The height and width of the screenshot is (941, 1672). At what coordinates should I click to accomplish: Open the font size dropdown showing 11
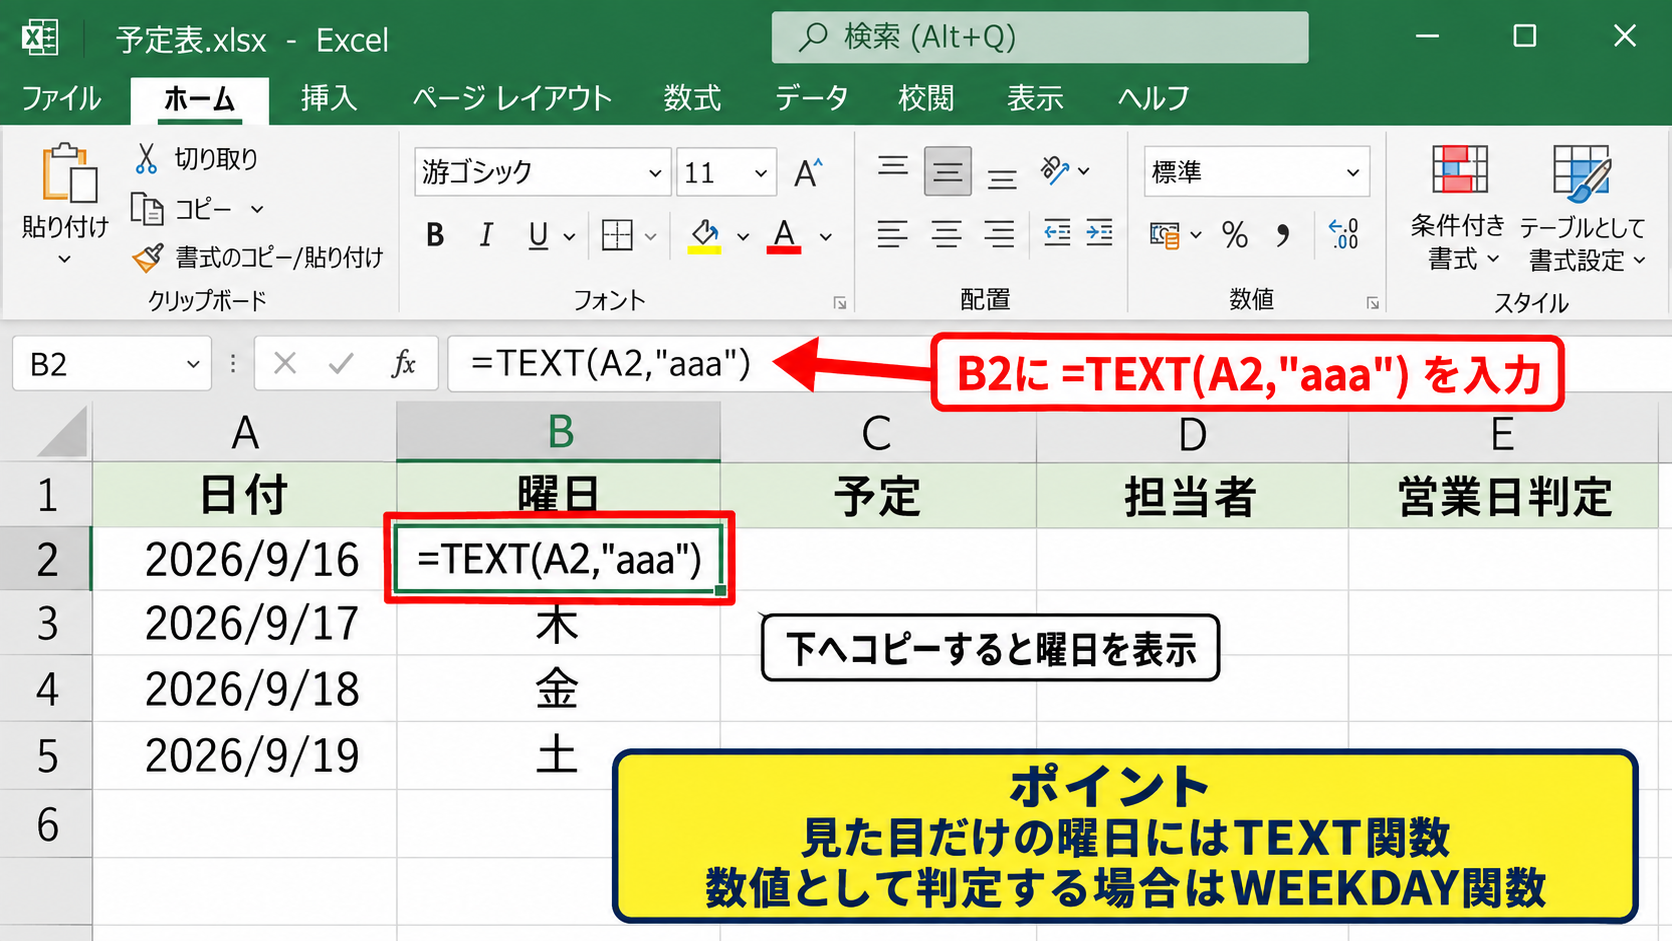(x=761, y=173)
